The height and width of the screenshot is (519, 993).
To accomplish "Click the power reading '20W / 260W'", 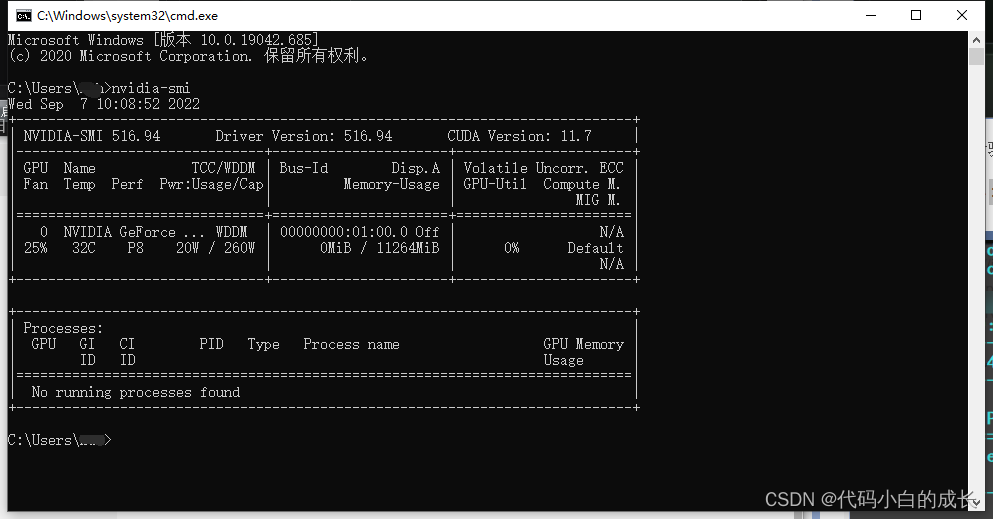I will point(215,247).
